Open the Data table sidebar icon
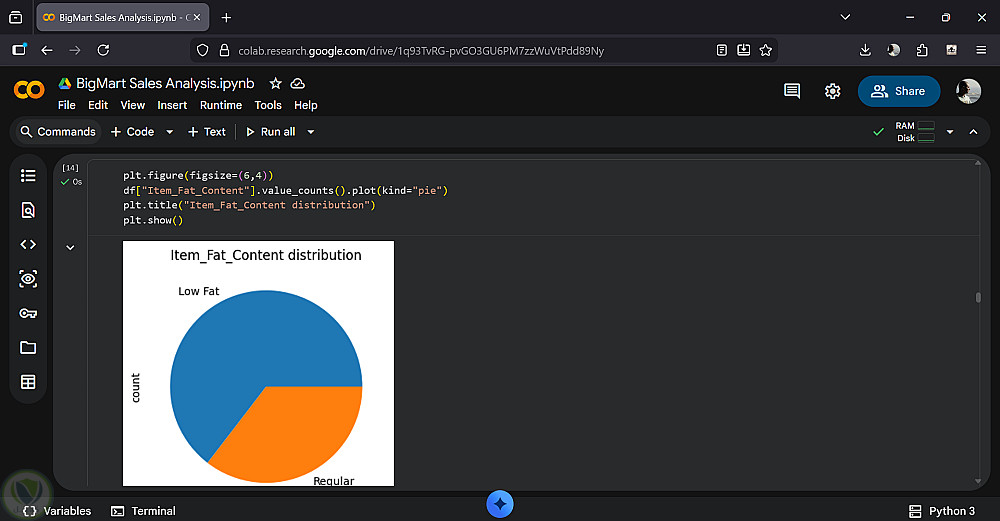1000x521 pixels. pos(28,382)
